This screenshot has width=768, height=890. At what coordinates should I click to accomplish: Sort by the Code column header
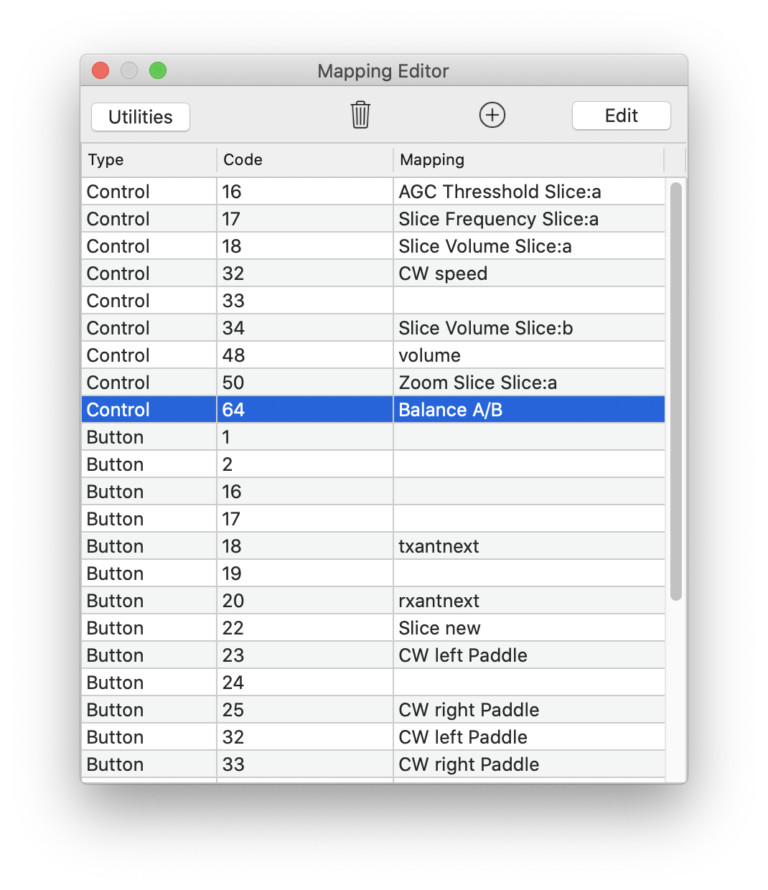pyautogui.click(x=305, y=159)
